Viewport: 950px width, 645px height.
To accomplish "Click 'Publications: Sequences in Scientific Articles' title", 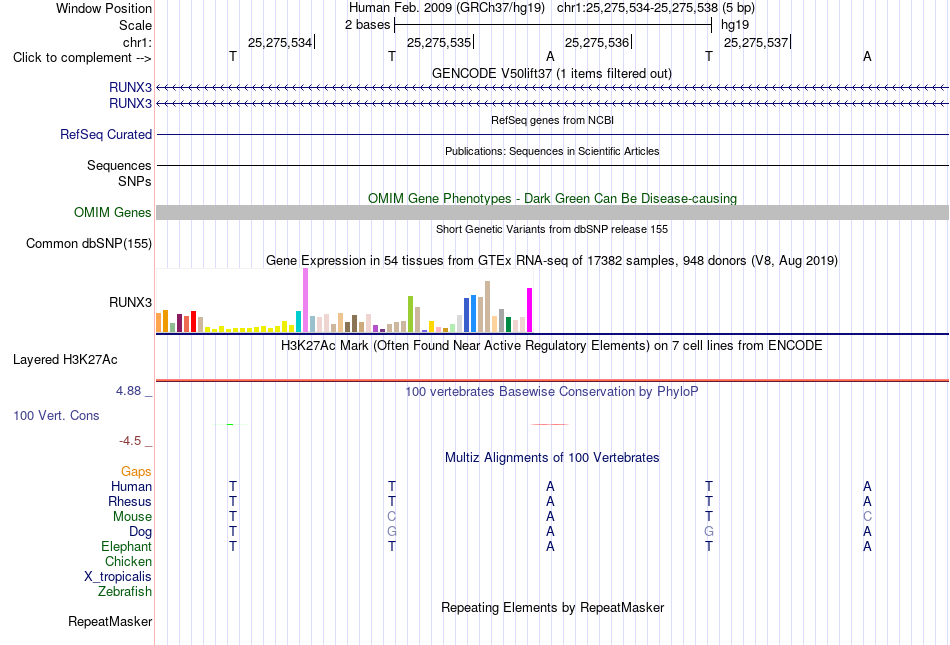I will point(552,151).
